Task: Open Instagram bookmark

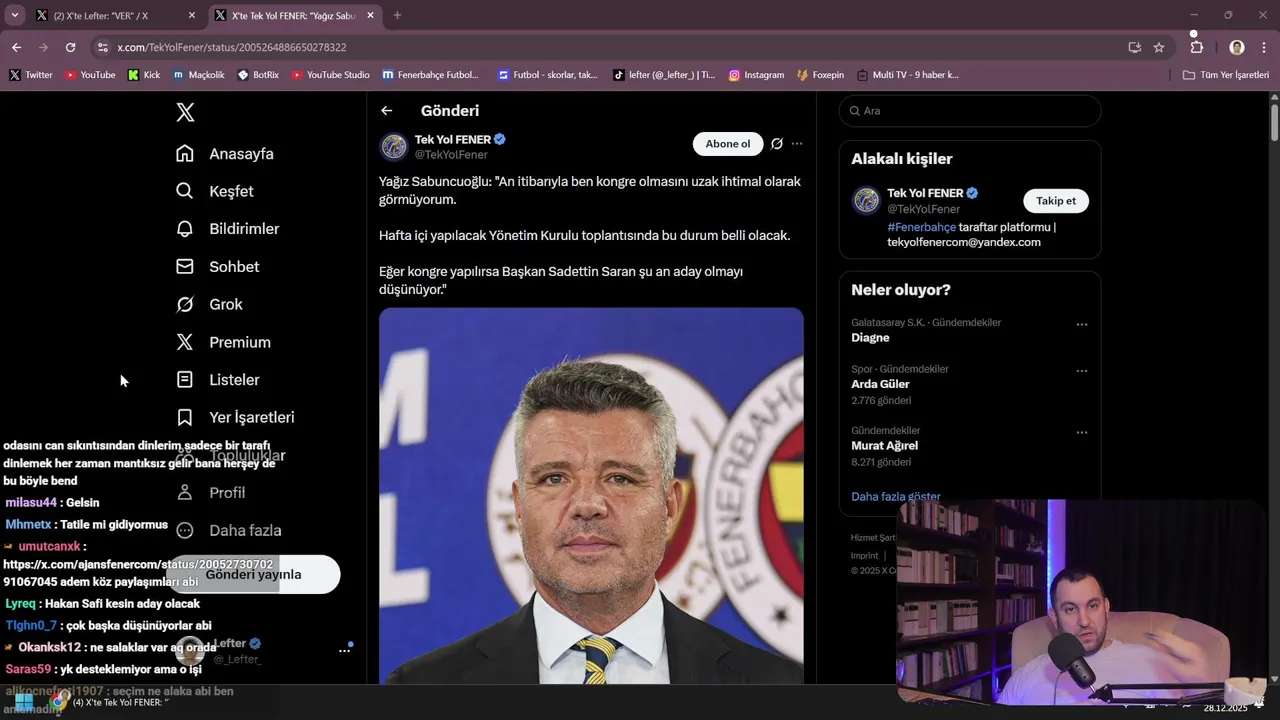Action: [756, 75]
